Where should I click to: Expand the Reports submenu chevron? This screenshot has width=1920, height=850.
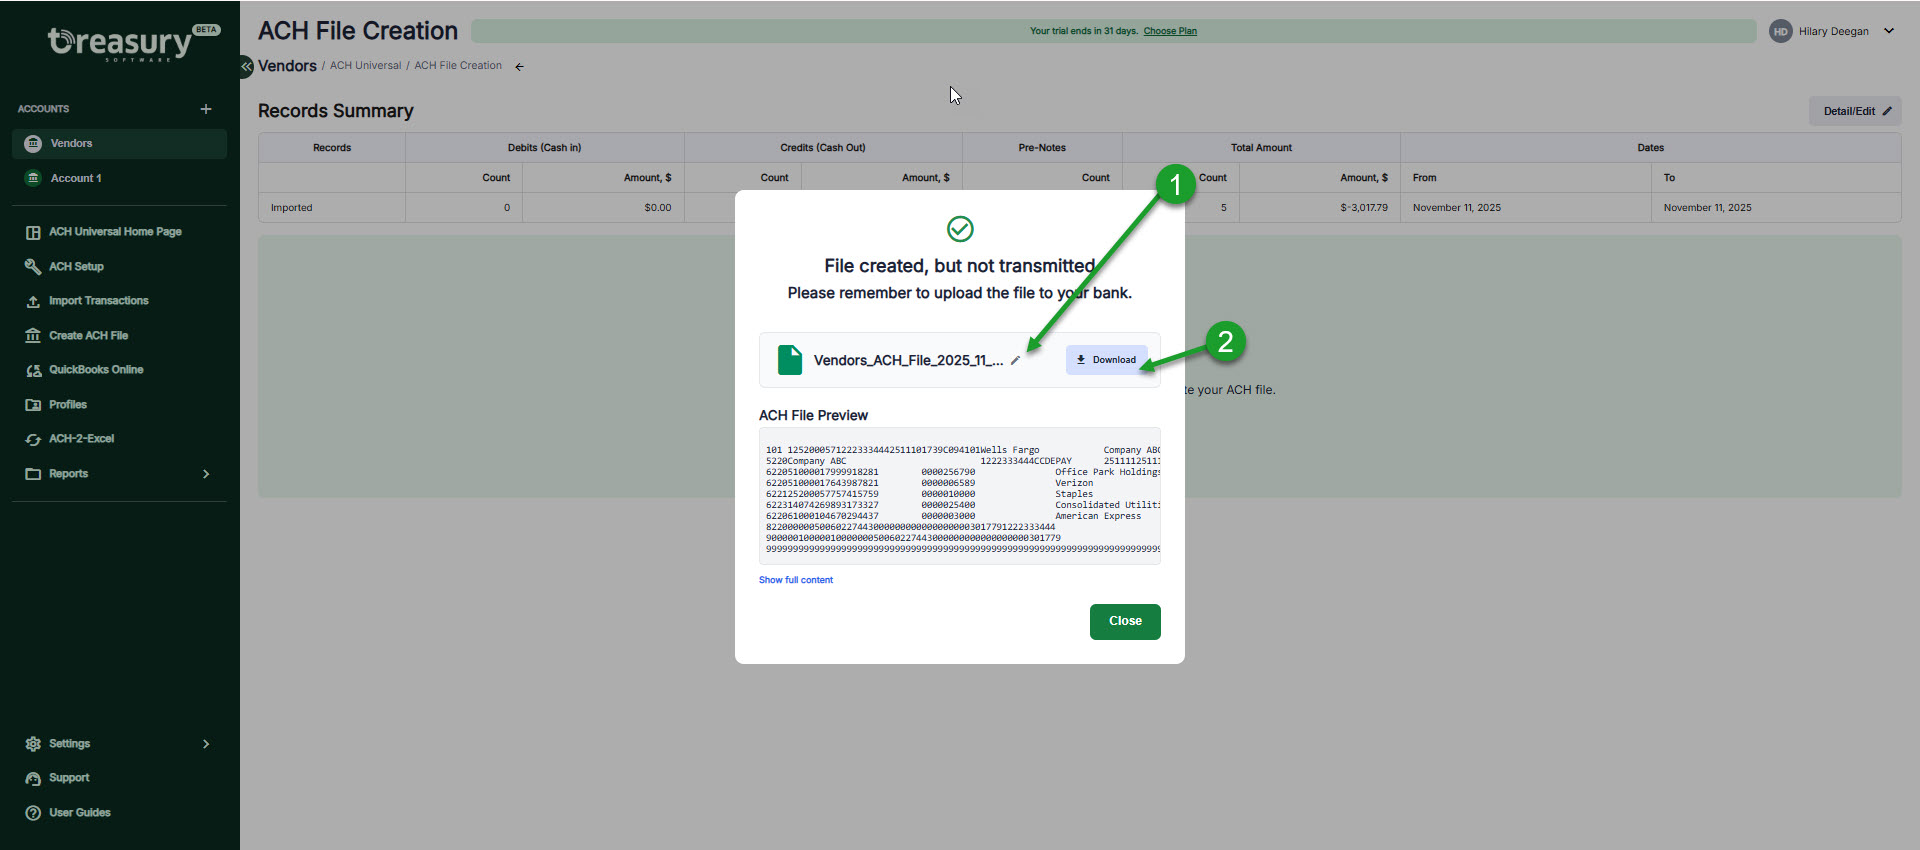tap(206, 474)
